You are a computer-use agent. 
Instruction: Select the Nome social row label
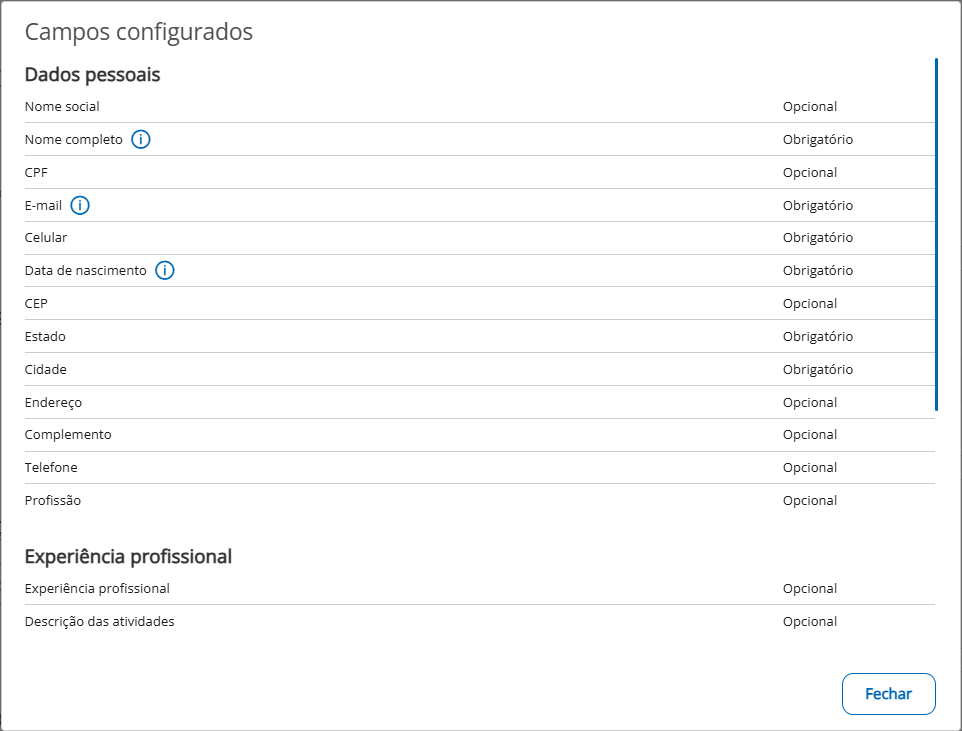62,107
